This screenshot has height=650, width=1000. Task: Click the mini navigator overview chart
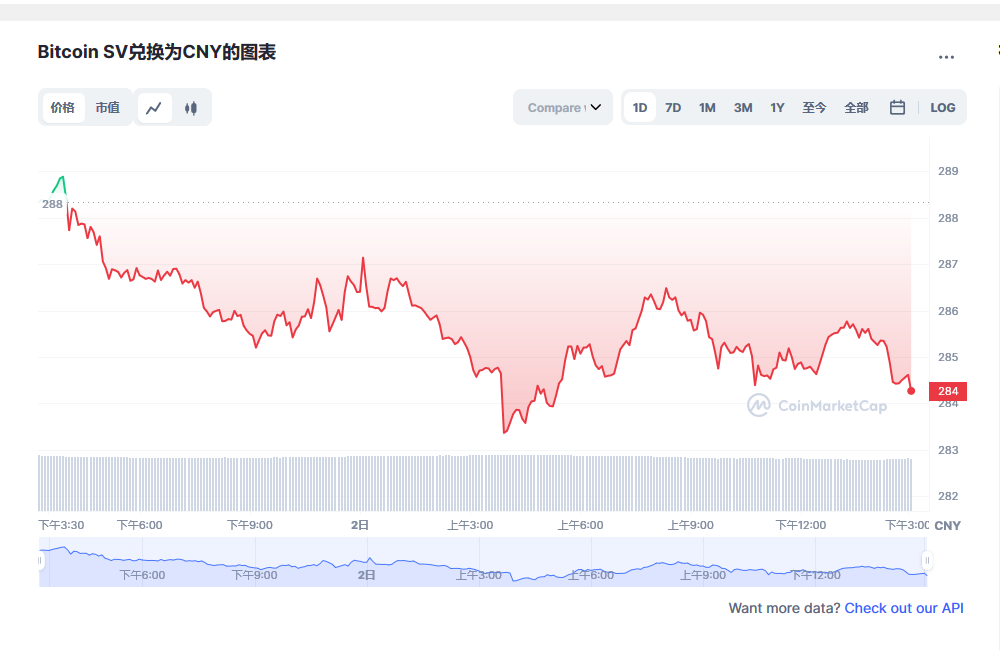[x=483, y=561]
